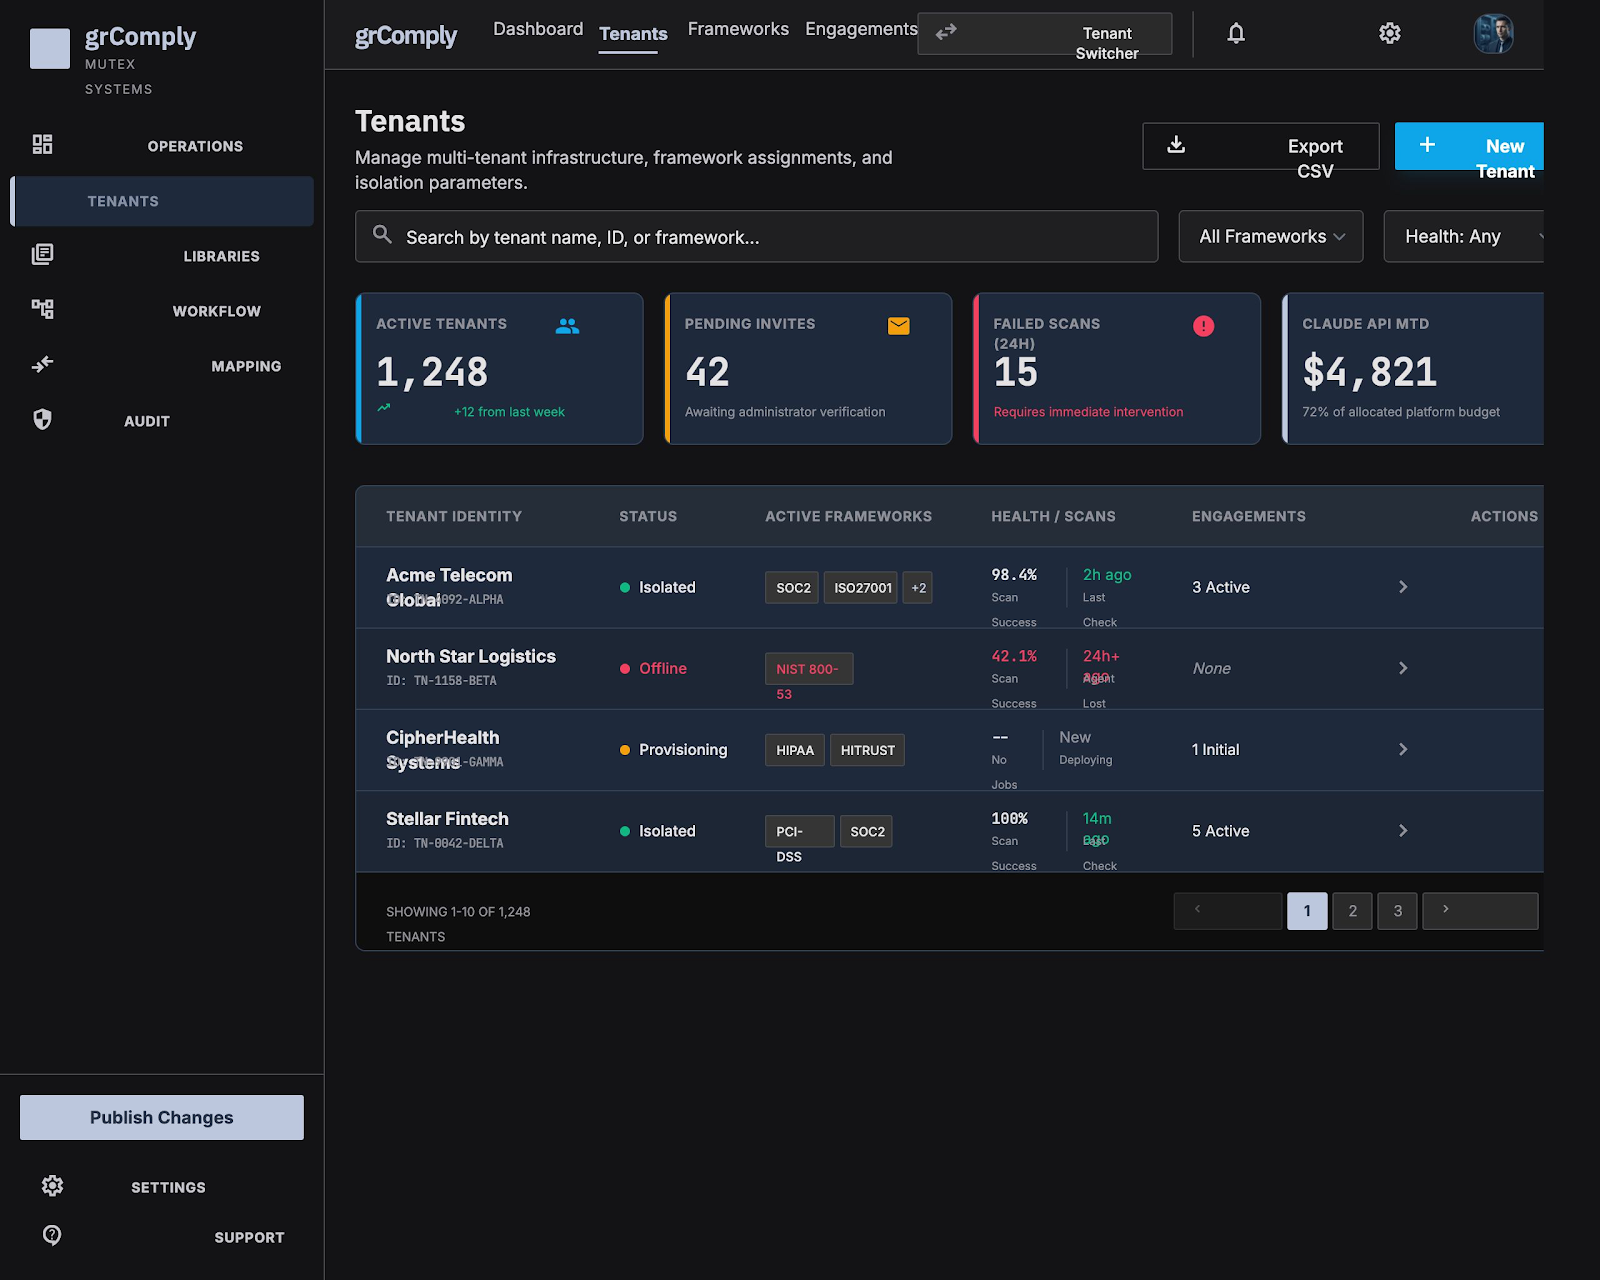
Task: Open Libraries in the sidebar
Action: pyautogui.click(x=162, y=256)
